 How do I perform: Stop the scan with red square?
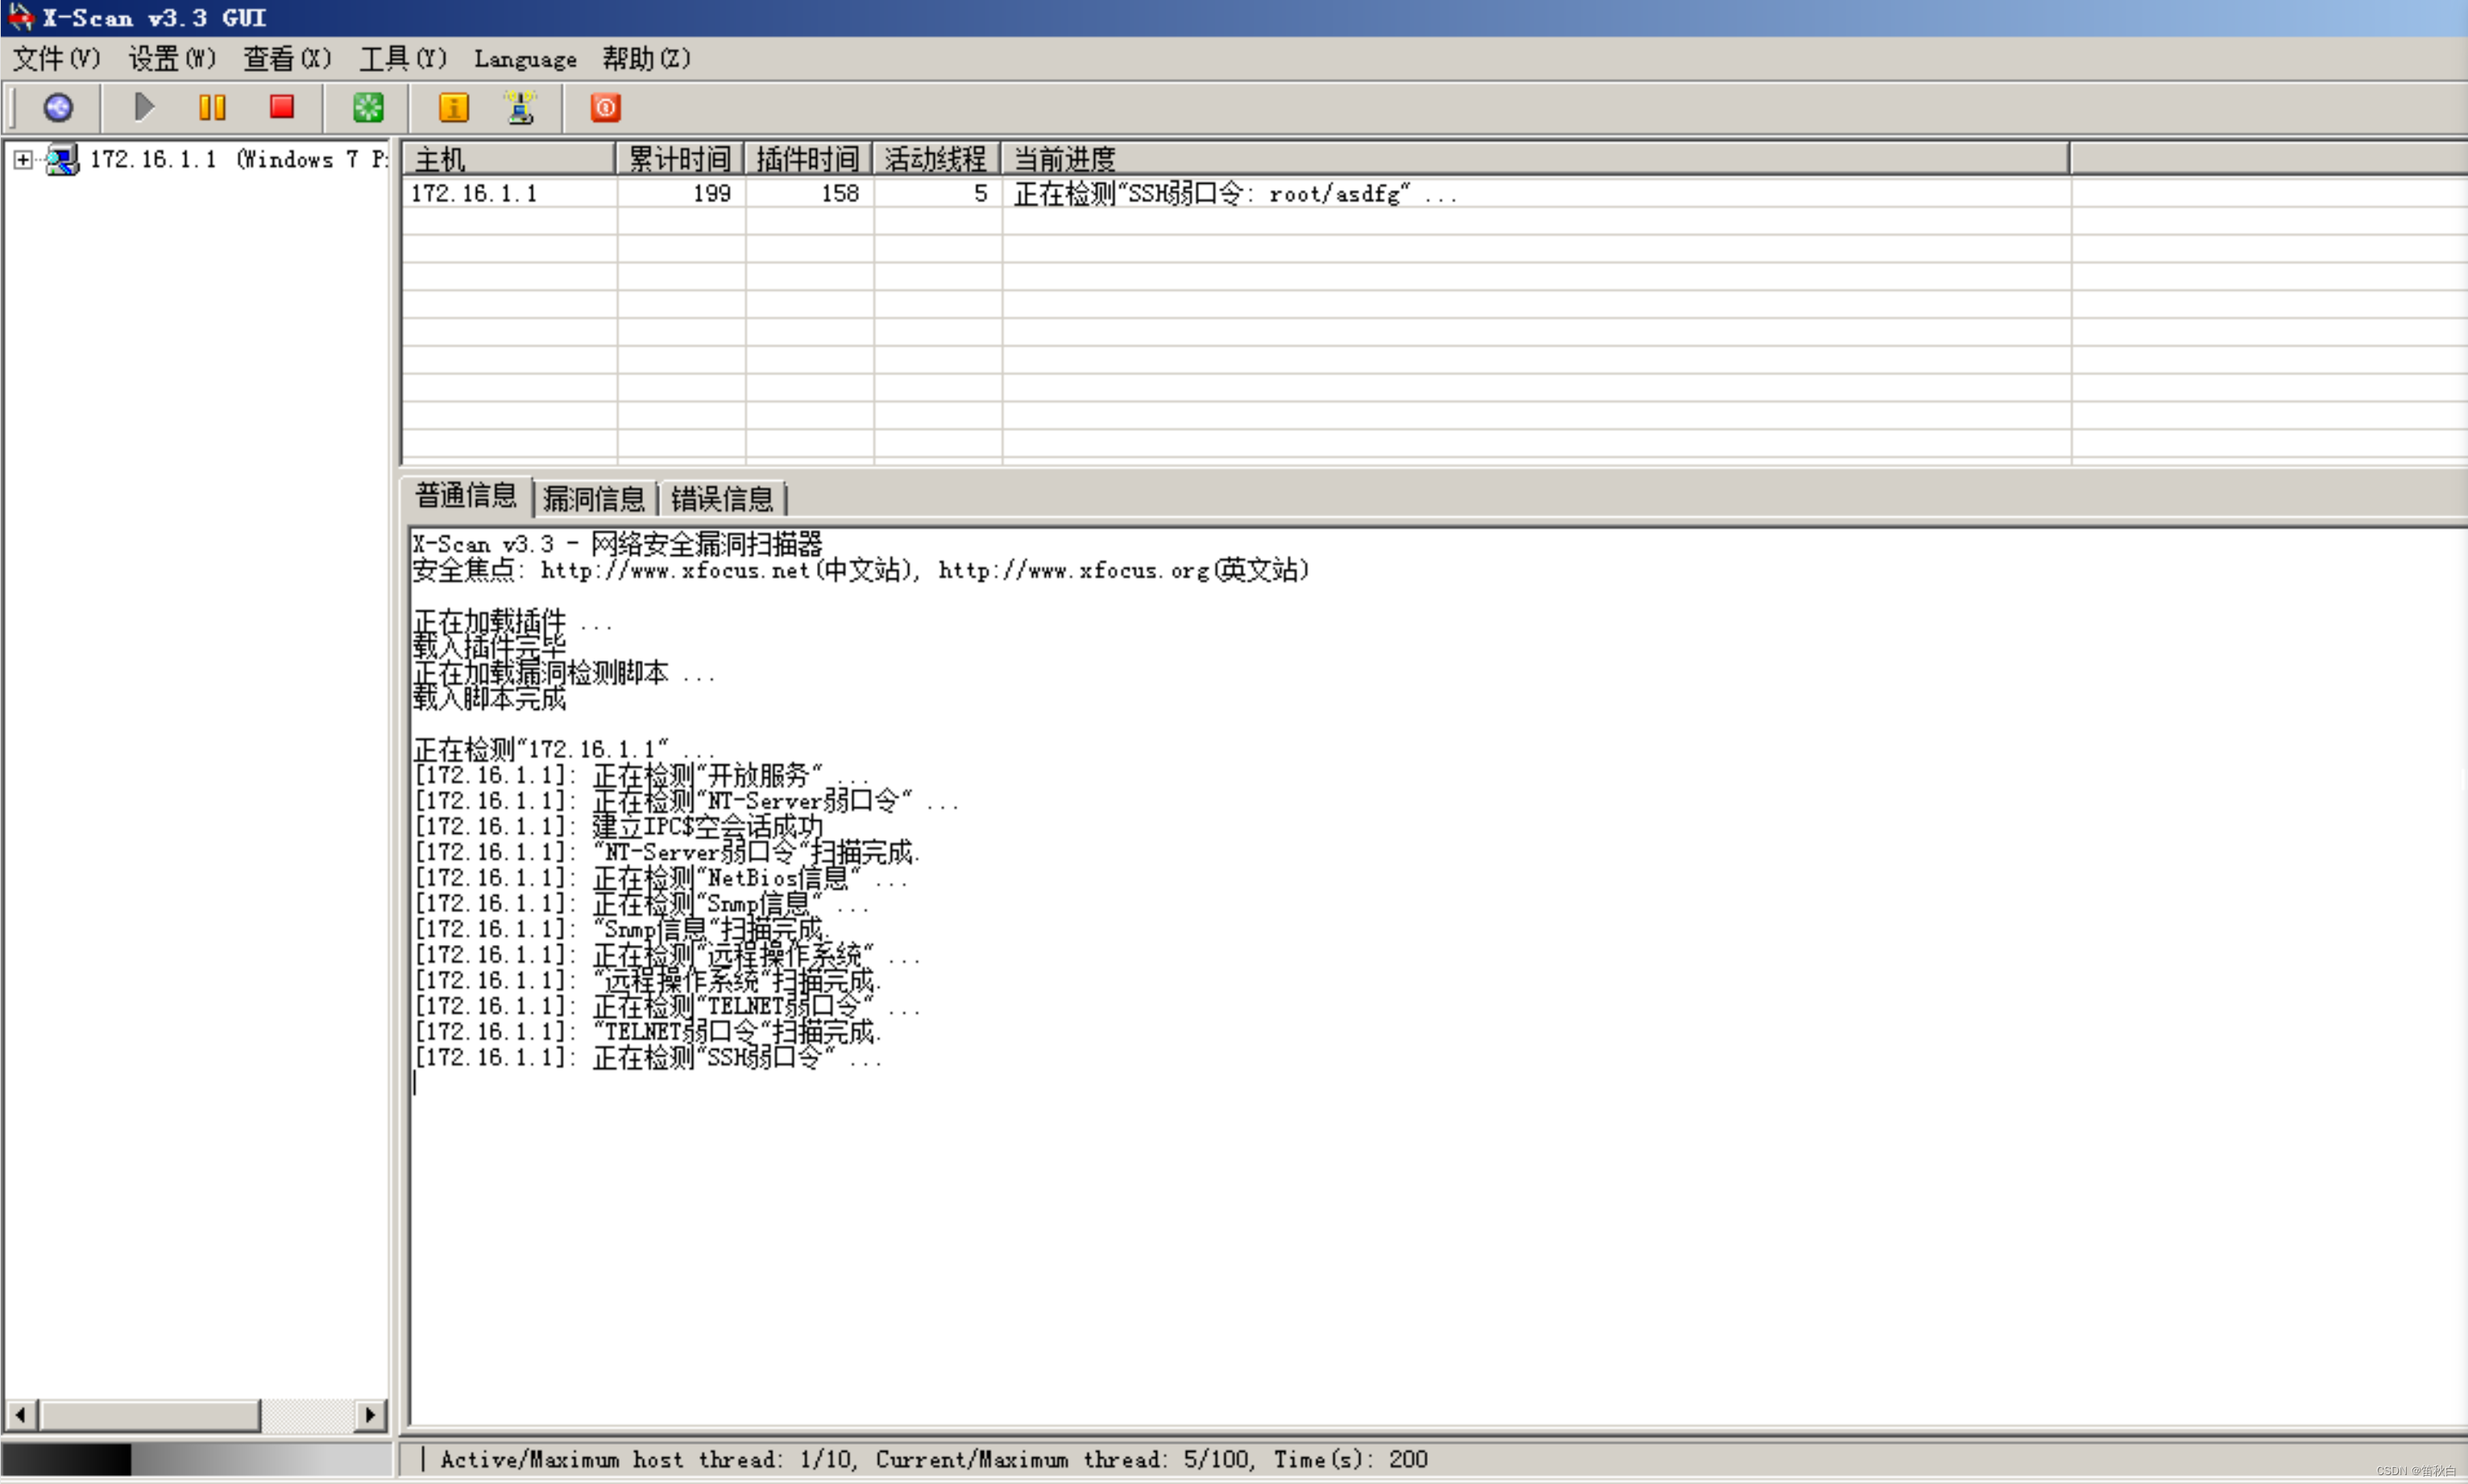pyautogui.click(x=282, y=107)
